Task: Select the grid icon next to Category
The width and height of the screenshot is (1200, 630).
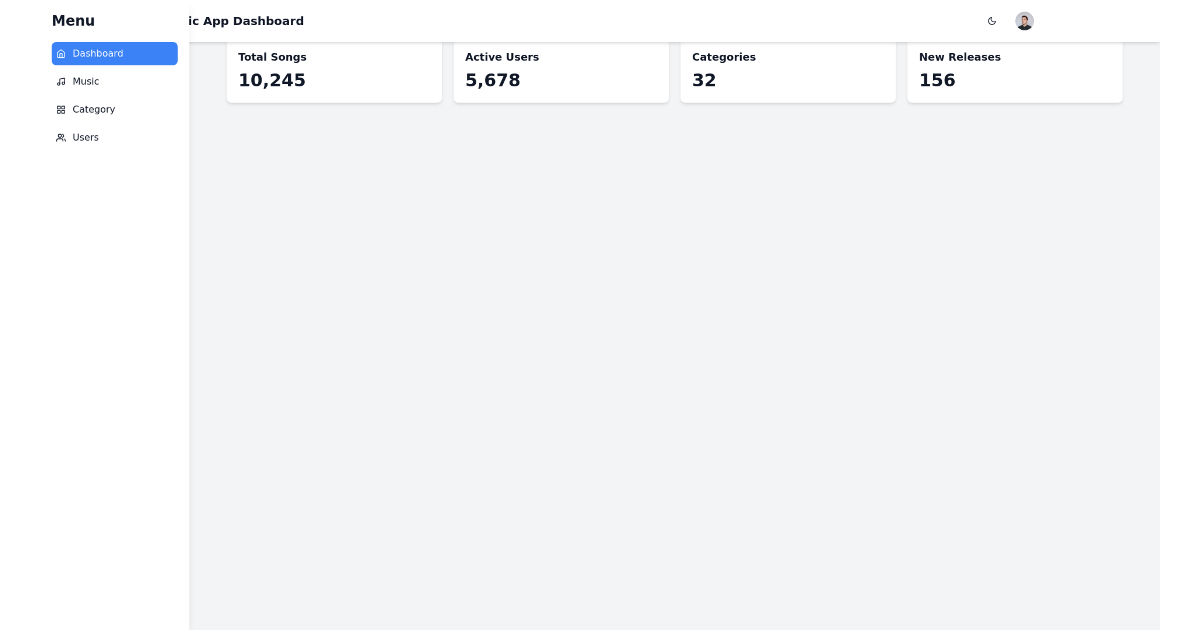Action: (60, 109)
